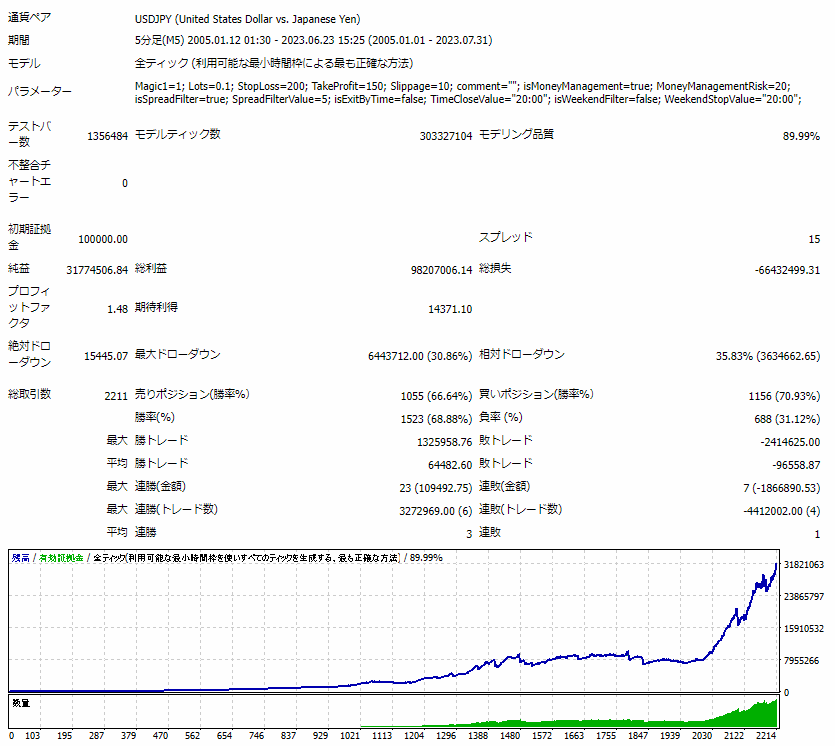Click max consecutive wins 23 (109492.75)
This screenshot has width=835, height=746.
click(x=436, y=488)
